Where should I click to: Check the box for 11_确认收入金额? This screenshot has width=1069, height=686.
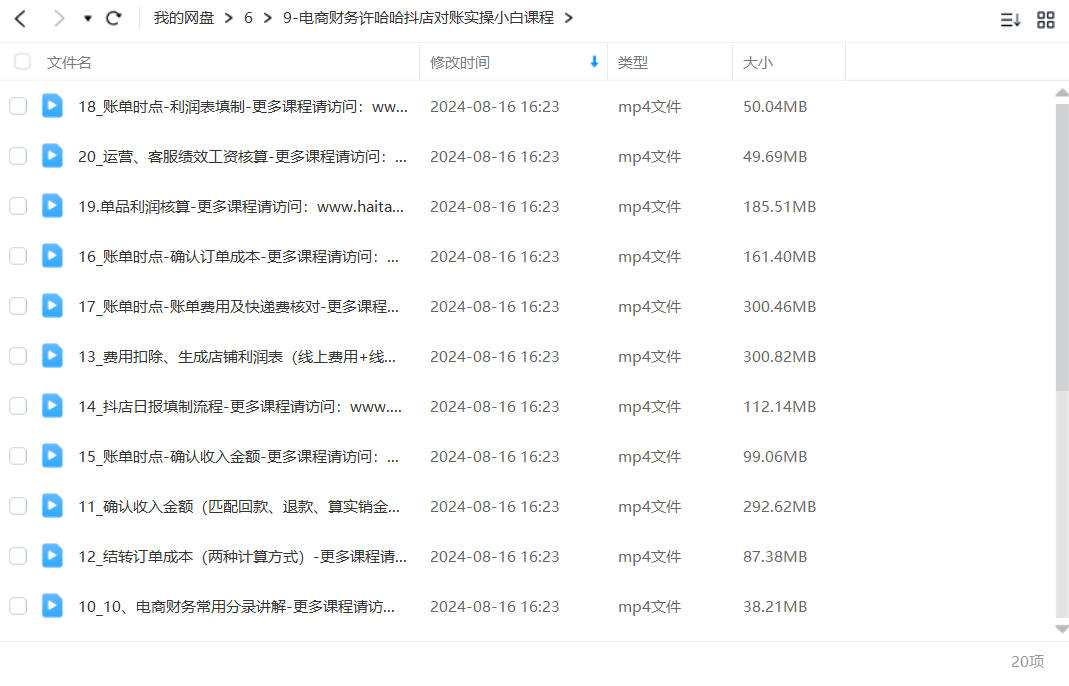[x=18, y=506]
